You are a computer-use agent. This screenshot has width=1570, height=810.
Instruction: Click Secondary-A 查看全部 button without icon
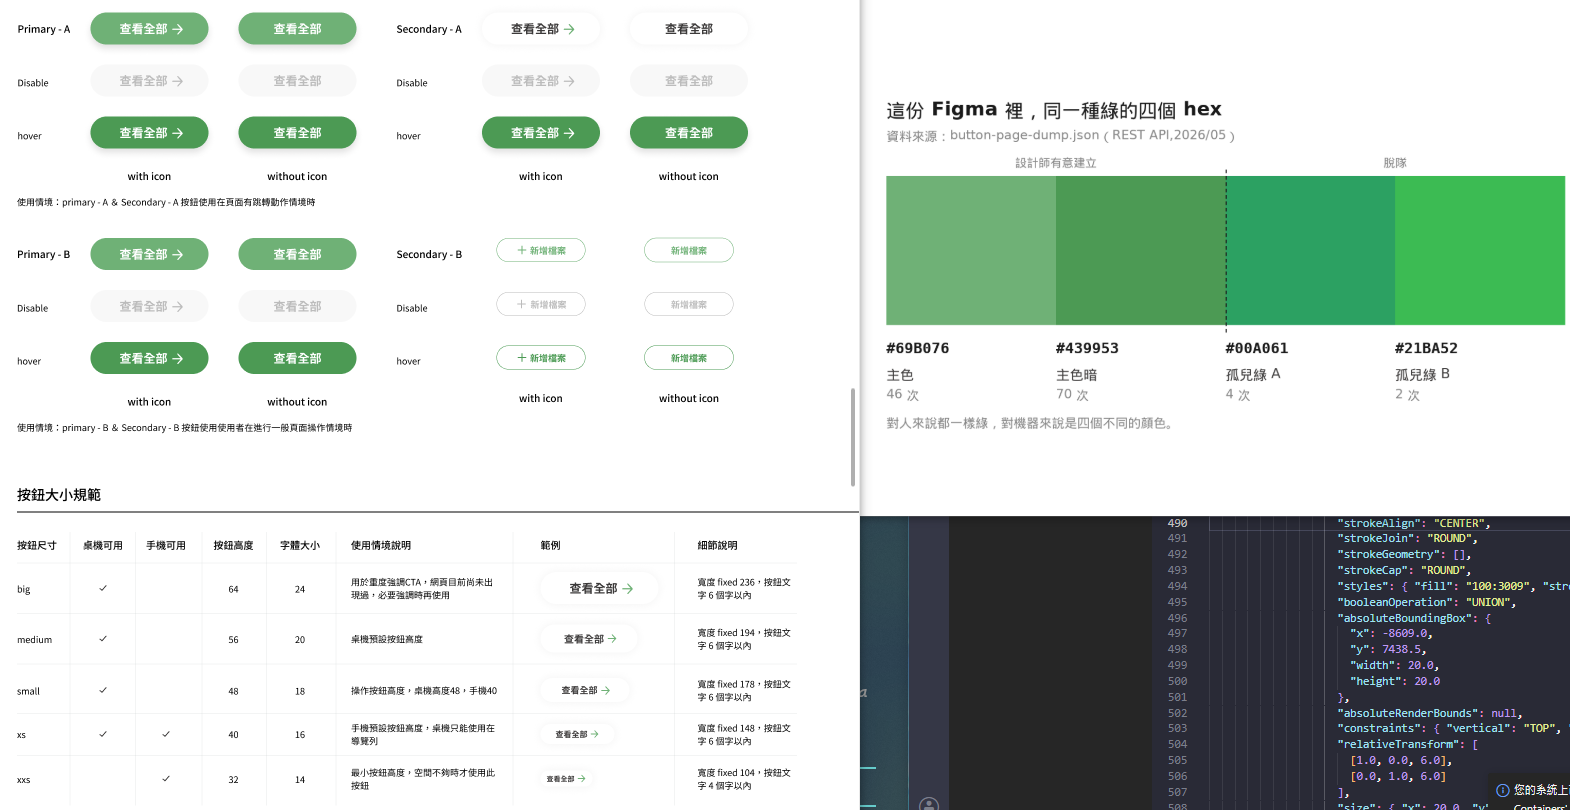(689, 29)
